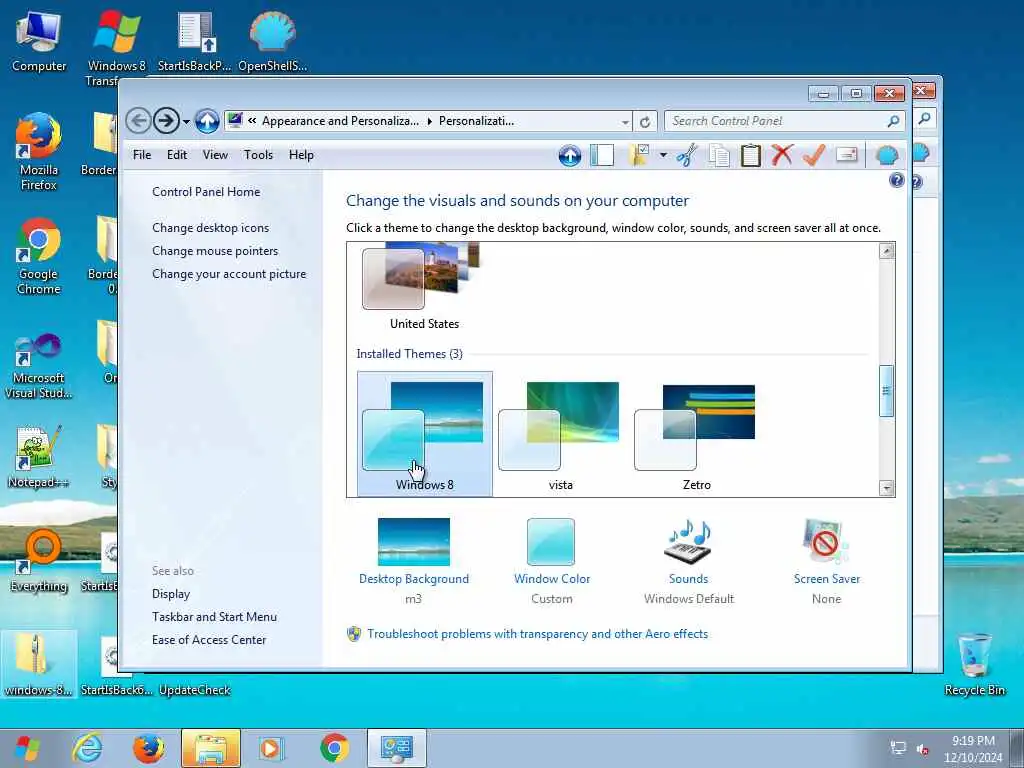Open the Edit menu
The image size is (1024, 768).
[x=177, y=155]
